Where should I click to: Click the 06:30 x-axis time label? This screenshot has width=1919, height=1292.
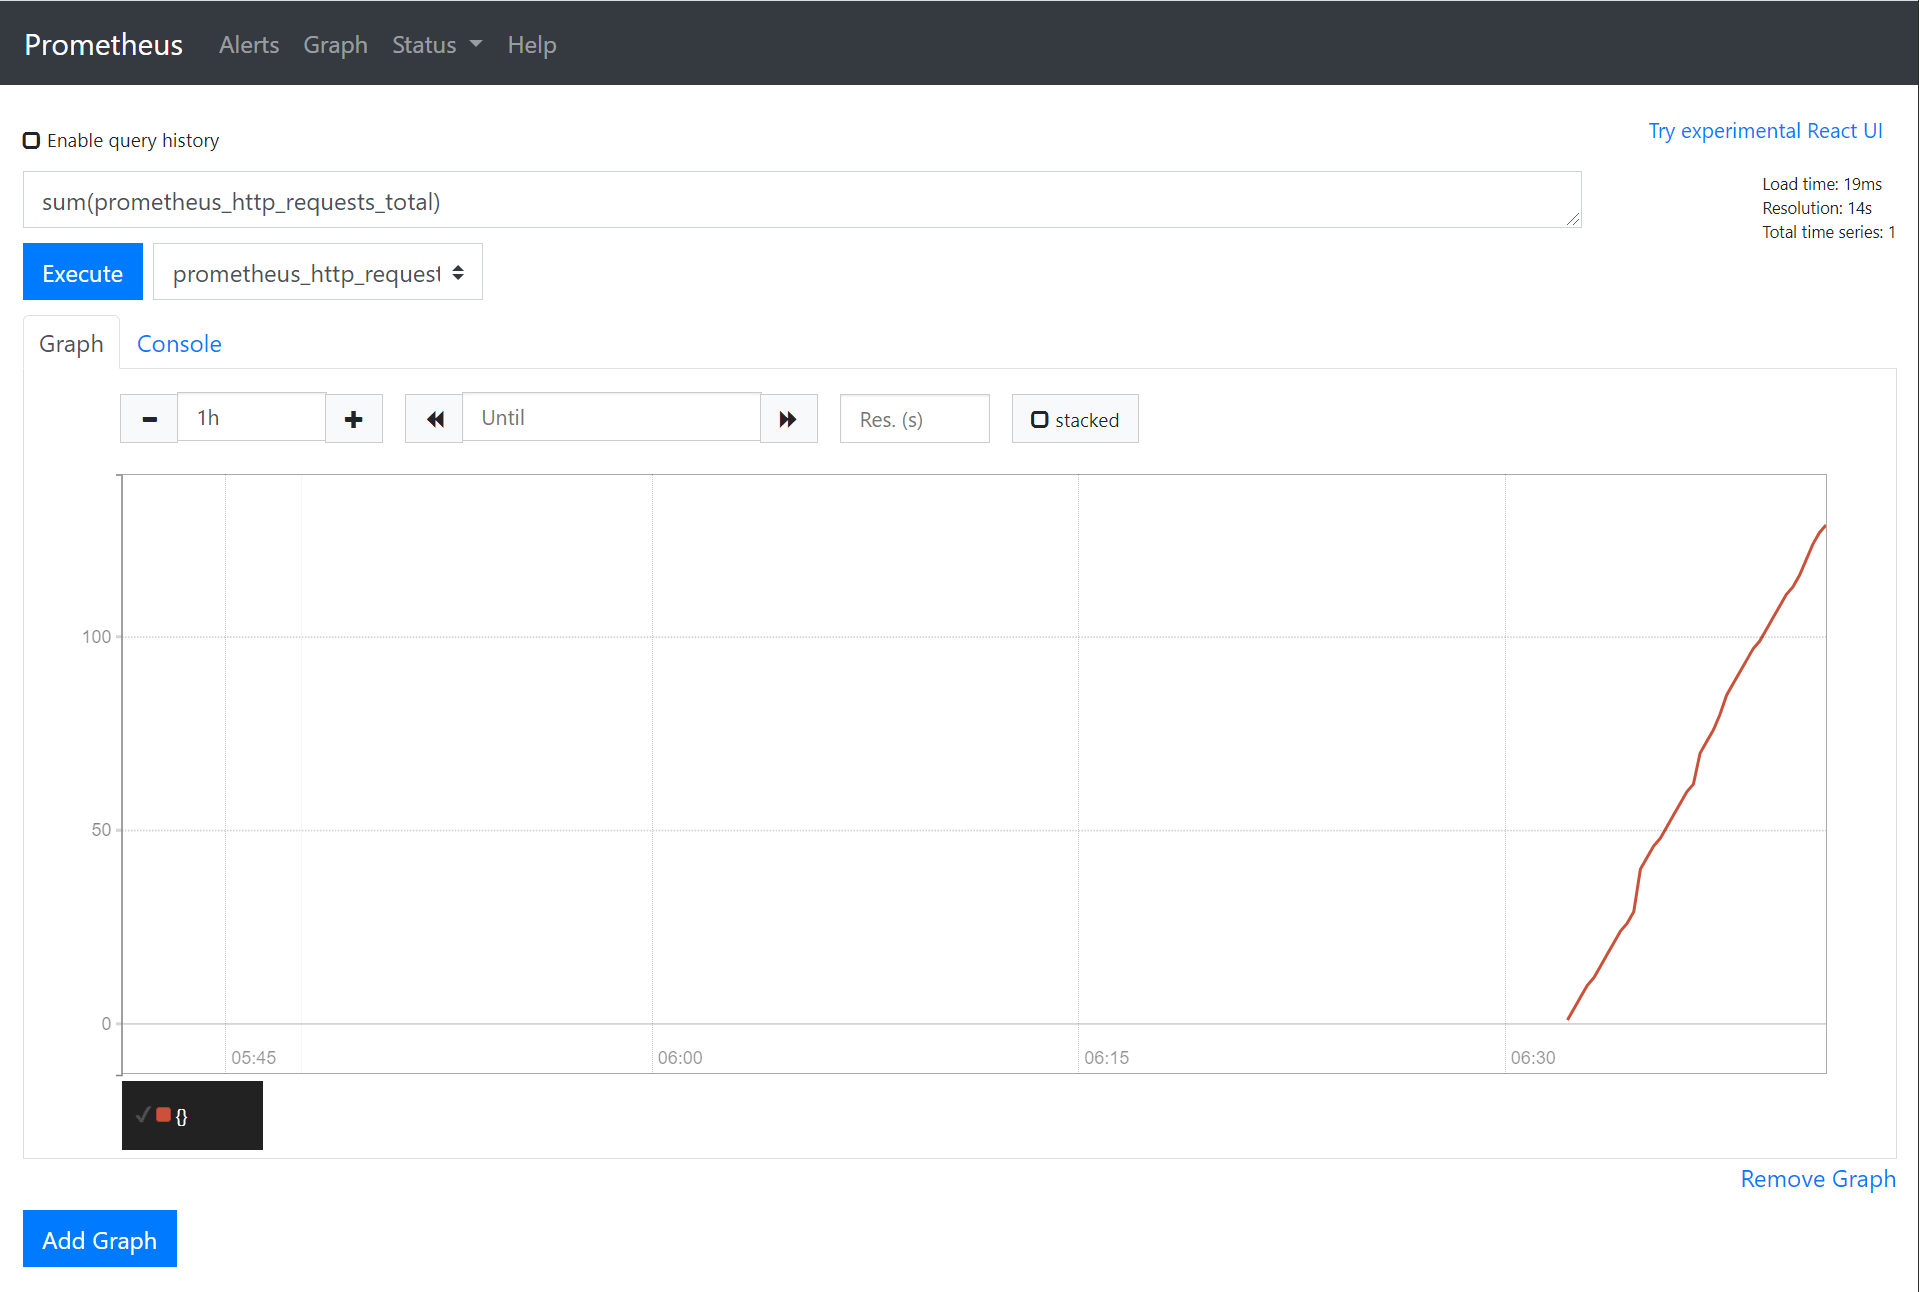pyautogui.click(x=1533, y=1058)
